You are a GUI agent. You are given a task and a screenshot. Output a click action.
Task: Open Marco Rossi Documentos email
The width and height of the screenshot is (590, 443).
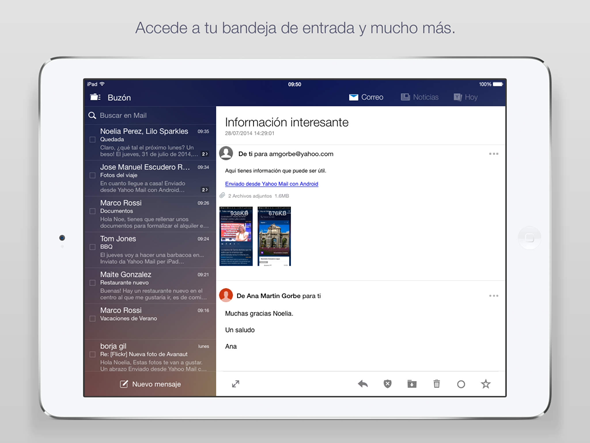point(150,214)
